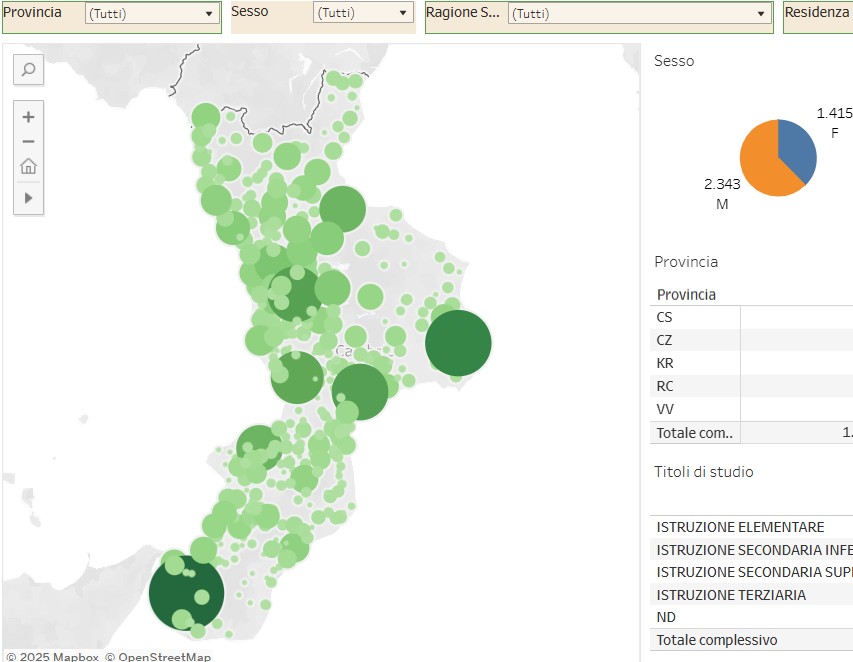The width and height of the screenshot is (853, 662).
Task: Open the map search tool
Action: [28, 70]
